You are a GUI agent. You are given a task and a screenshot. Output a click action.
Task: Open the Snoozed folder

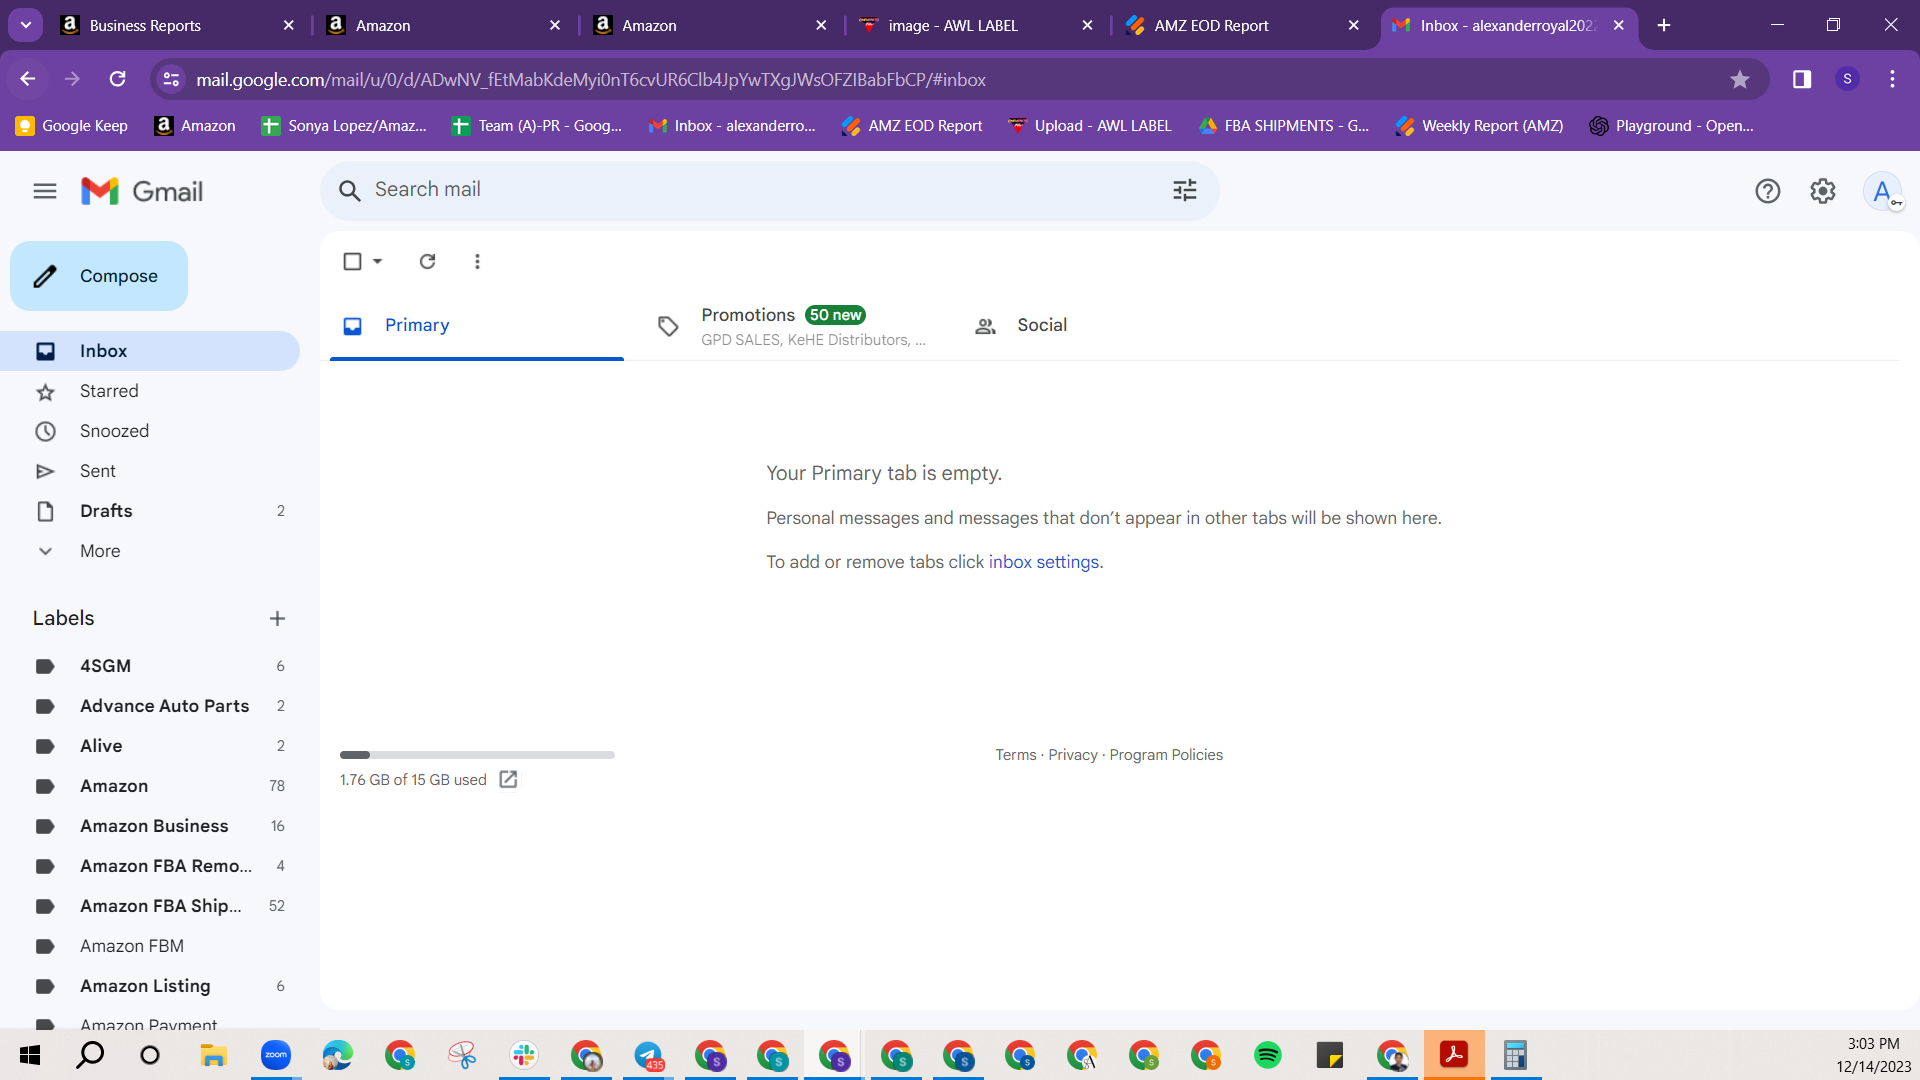coord(150,431)
